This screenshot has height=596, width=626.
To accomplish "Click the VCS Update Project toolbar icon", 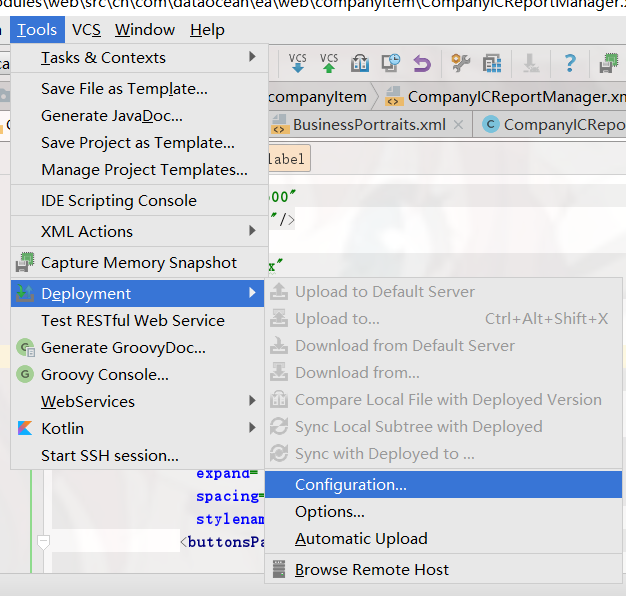I will 298,63.
